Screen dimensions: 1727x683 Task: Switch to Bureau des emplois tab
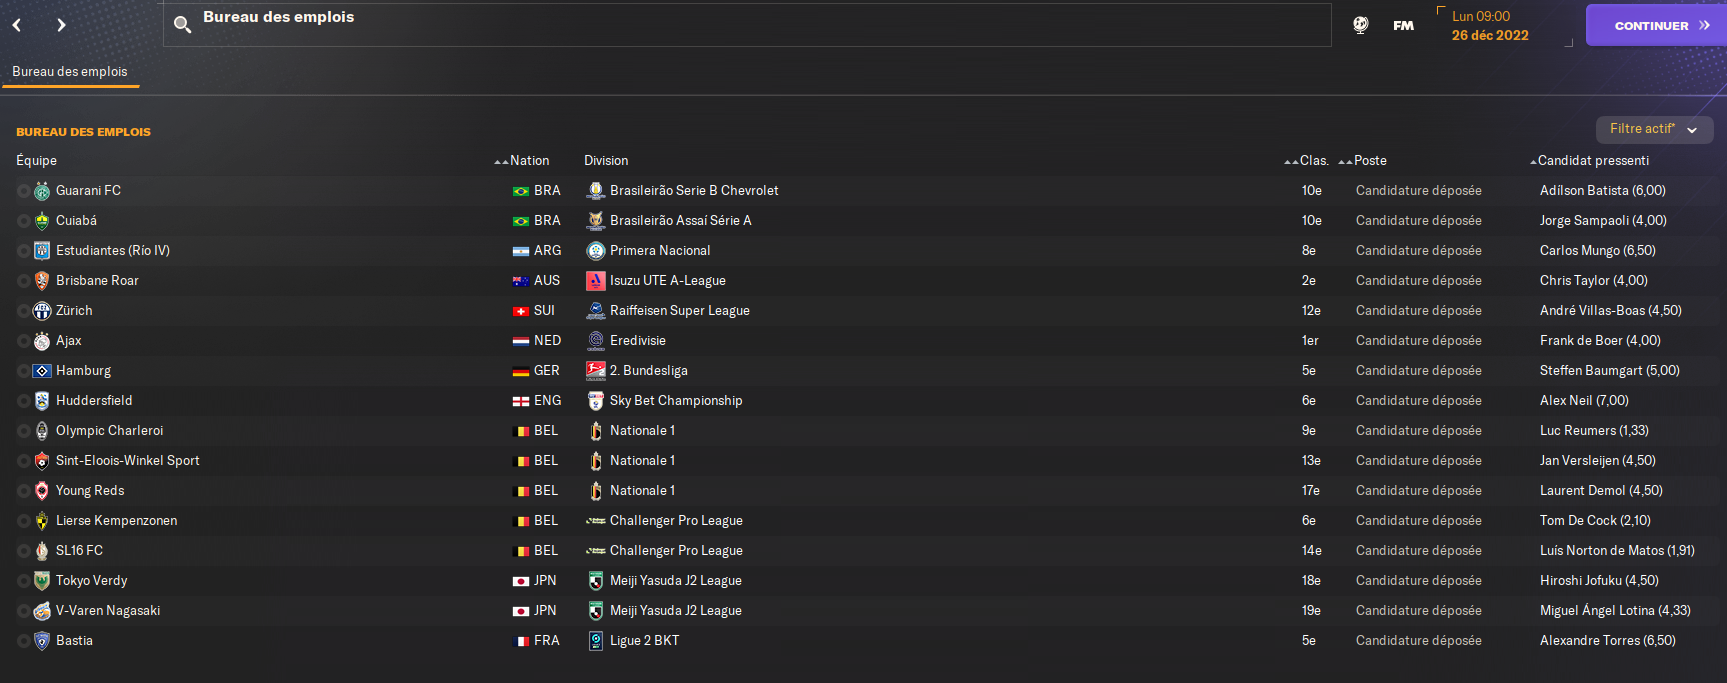70,72
